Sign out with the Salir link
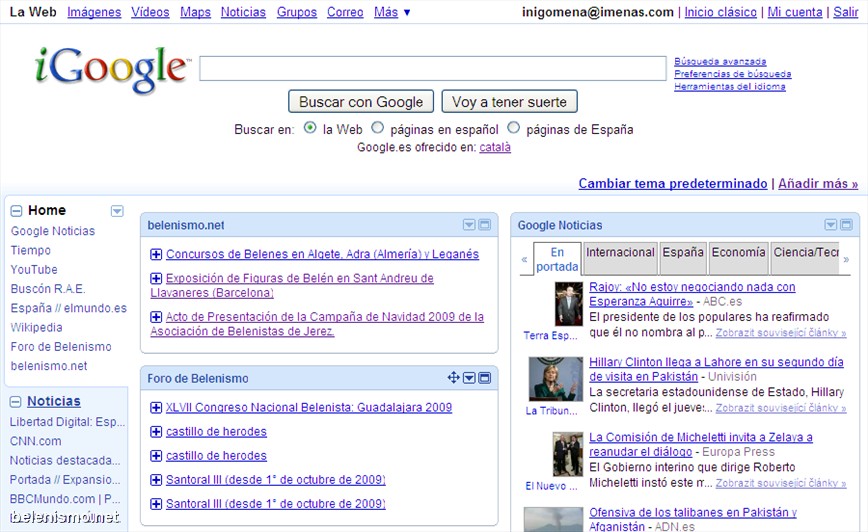 tap(846, 12)
